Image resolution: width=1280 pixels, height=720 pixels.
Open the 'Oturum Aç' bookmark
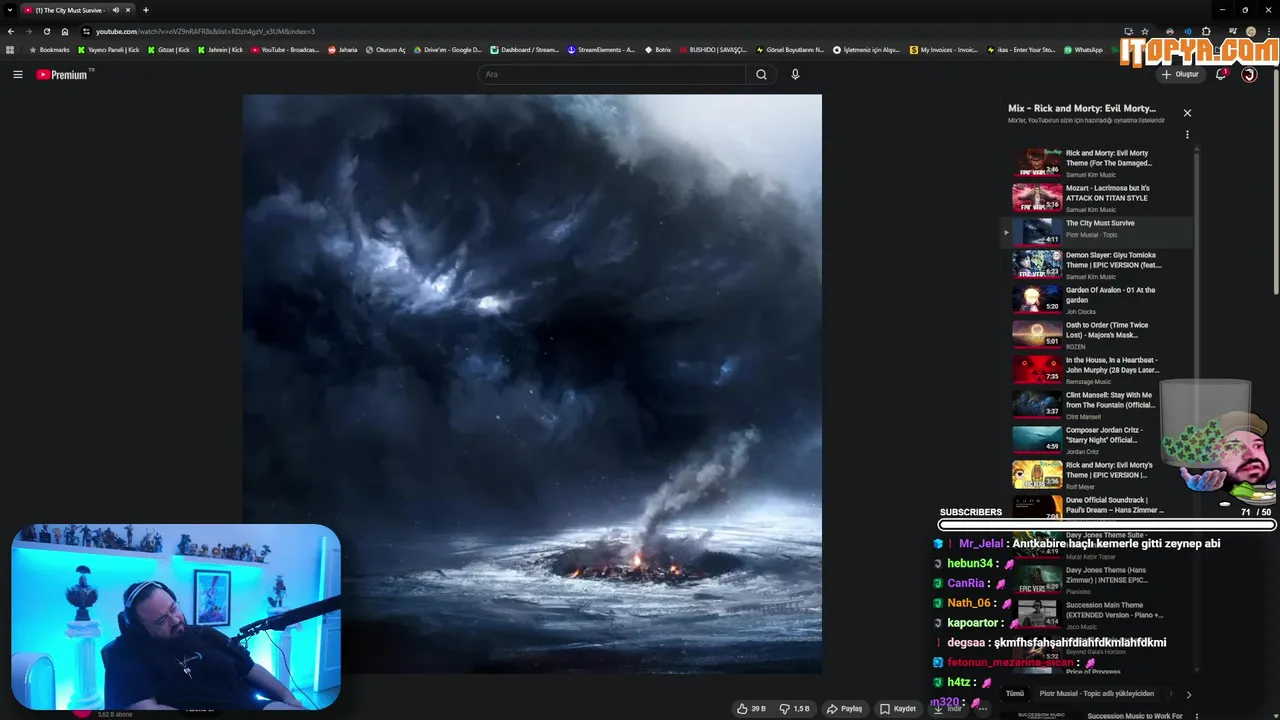pos(386,49)
